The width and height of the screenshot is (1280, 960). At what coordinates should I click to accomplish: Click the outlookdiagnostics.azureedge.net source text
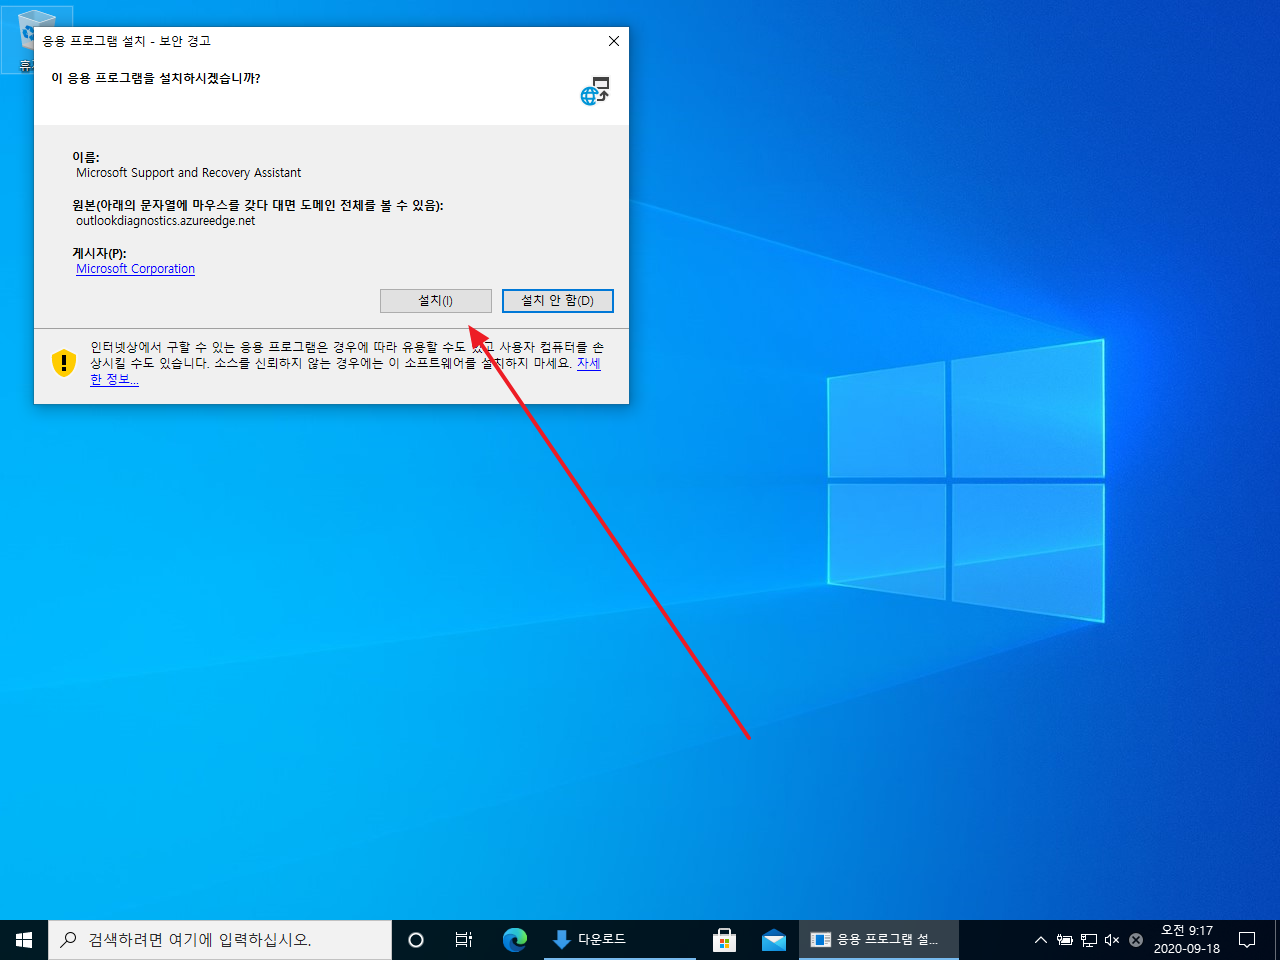coord(166,221)
